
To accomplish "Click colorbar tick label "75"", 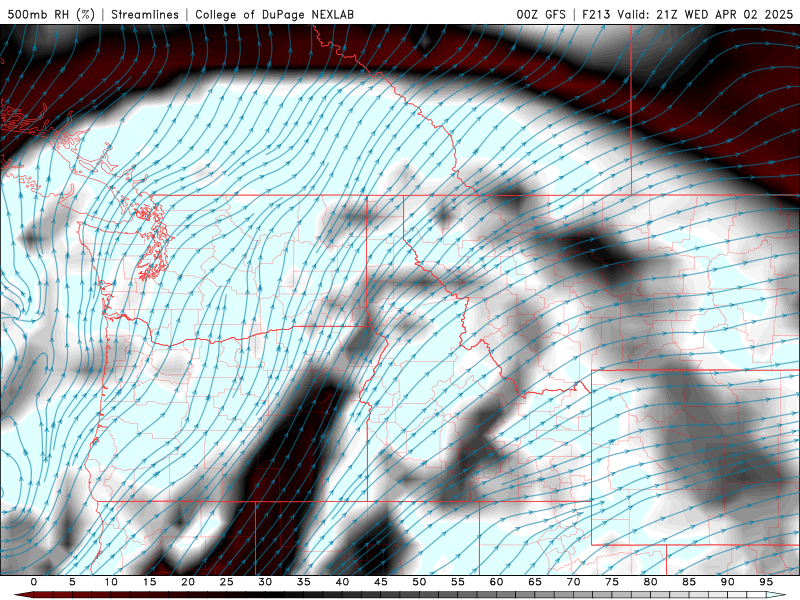I will pyautogui.click(x=612, y=582).
